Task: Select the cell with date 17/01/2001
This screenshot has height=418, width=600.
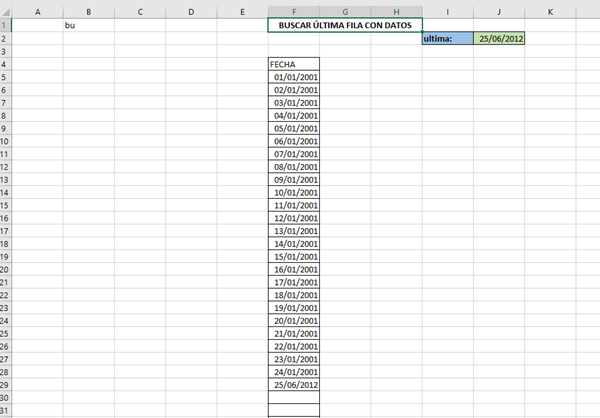Action: [x=294, y=282]
